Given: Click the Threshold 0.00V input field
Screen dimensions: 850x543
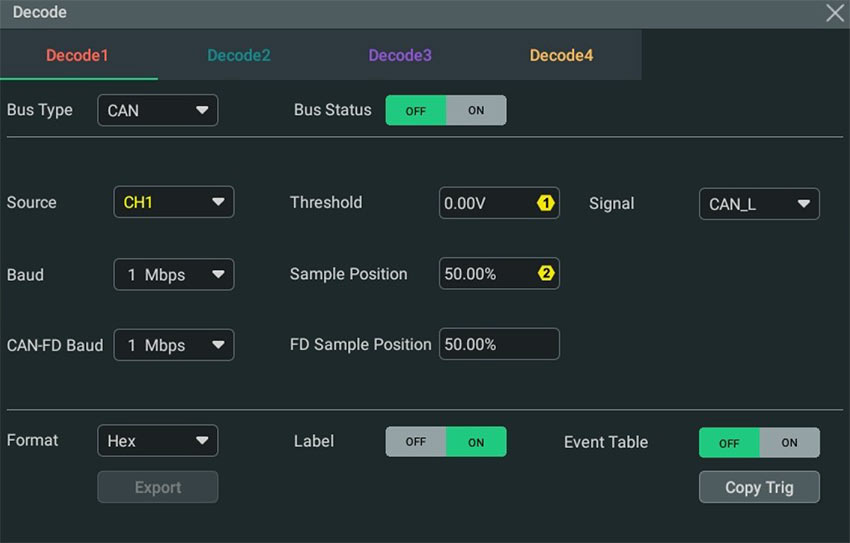Looking at the screenshot, I should [x=499, y=203].
